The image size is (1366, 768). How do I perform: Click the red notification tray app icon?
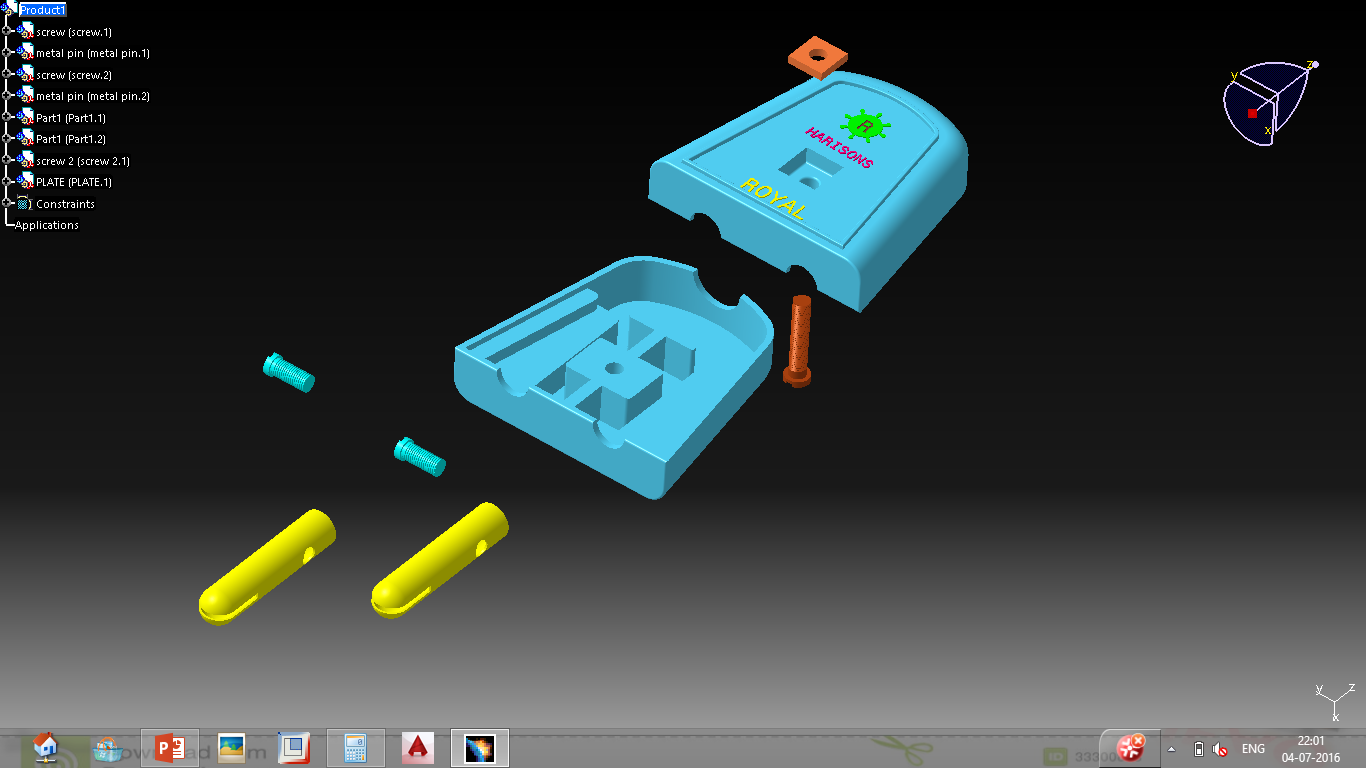(x=1131, y=747)
